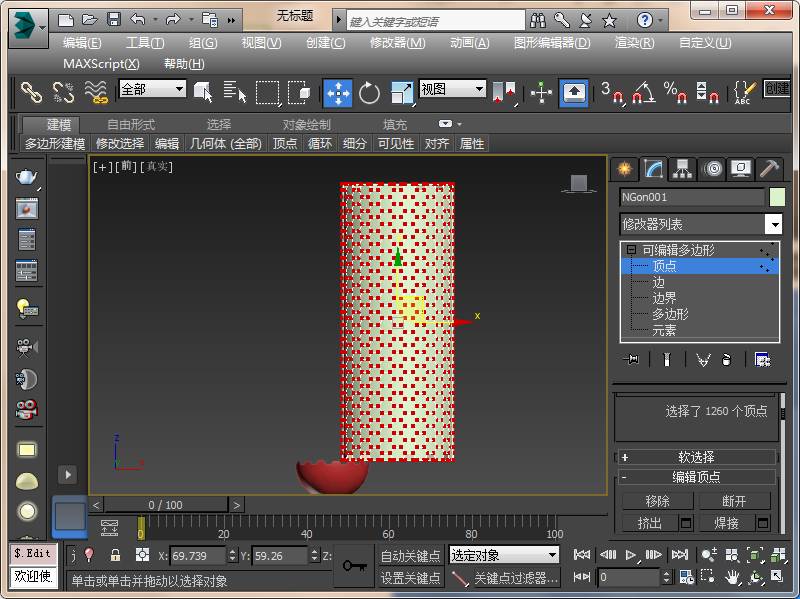Open the selection filter 全部 dropdown
Image resolution: width=800 pixels, height=599 pixels.
[x=152, y=89]
